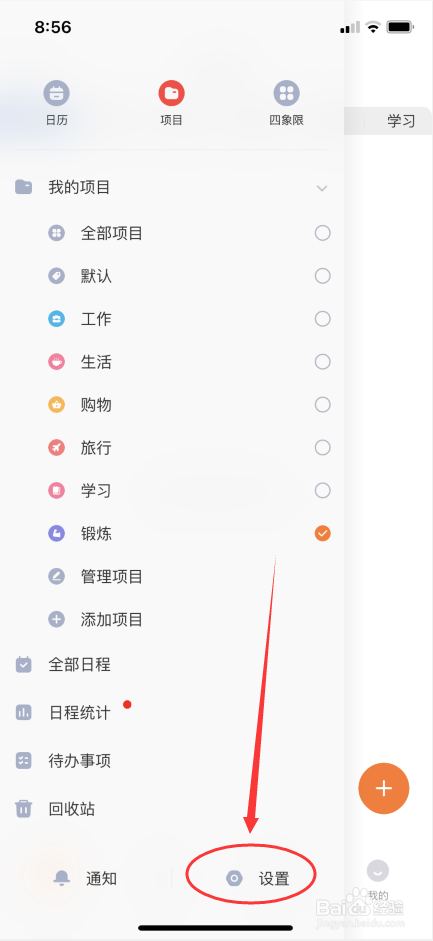
Task: Select the 全部项目 radio button
Action: point(323,233)
